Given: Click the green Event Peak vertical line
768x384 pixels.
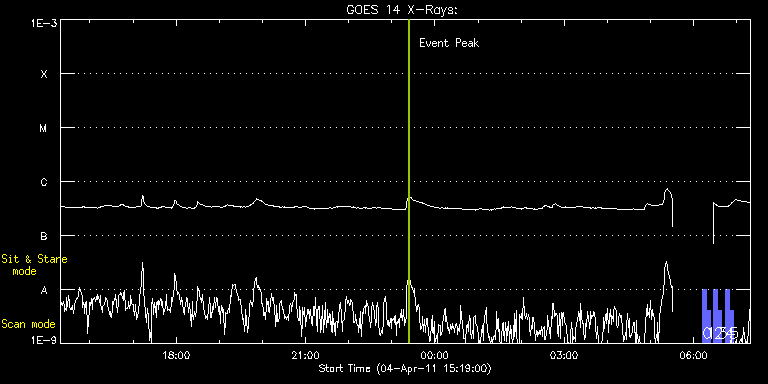Looking at the screenshot, I should click(x=408, y=181).
